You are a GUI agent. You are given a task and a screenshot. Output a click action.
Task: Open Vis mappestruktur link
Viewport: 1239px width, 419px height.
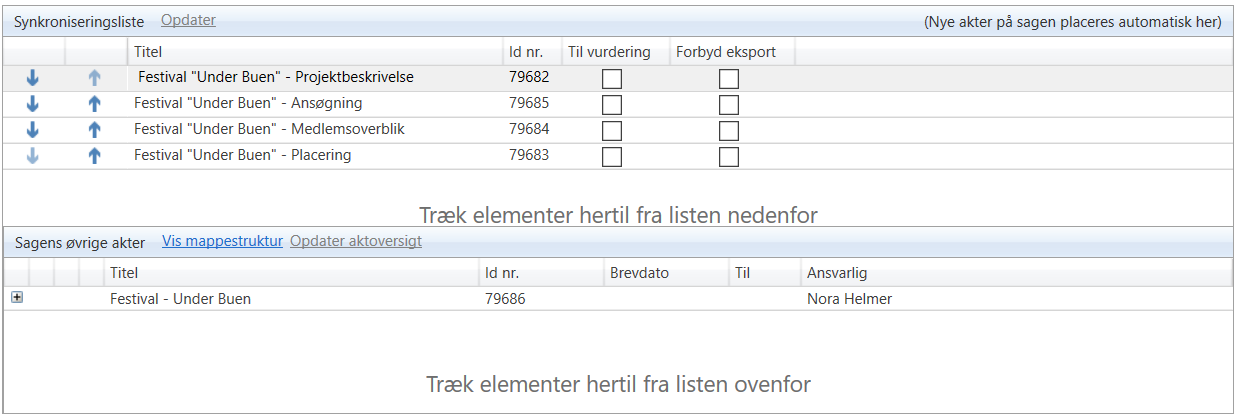[x=222, y=241]
